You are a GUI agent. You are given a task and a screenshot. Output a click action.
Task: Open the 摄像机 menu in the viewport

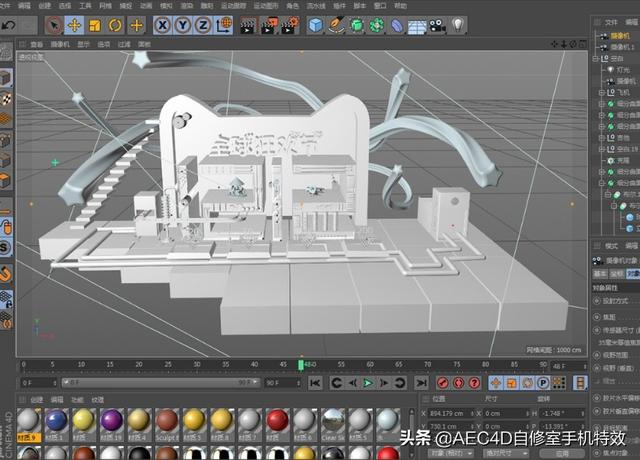point(60,44)
